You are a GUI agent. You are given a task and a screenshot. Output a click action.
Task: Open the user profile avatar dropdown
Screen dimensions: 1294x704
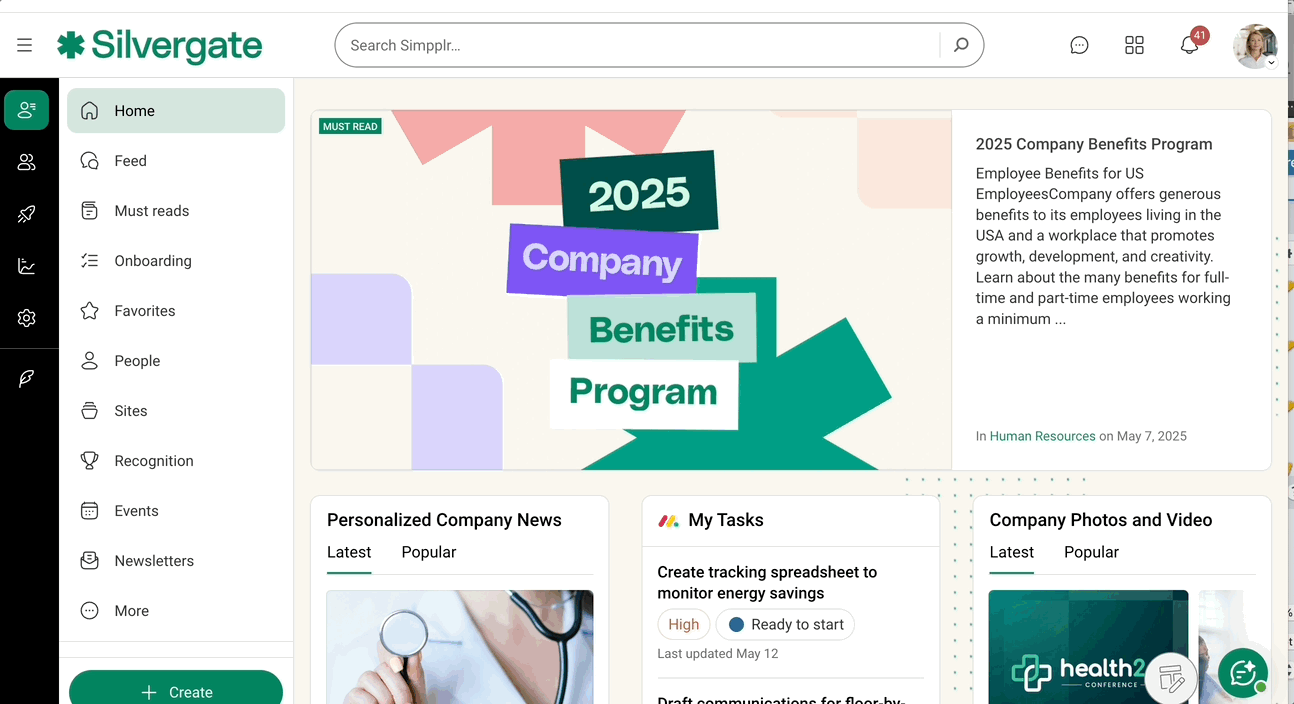click(x=1255, y=46)
